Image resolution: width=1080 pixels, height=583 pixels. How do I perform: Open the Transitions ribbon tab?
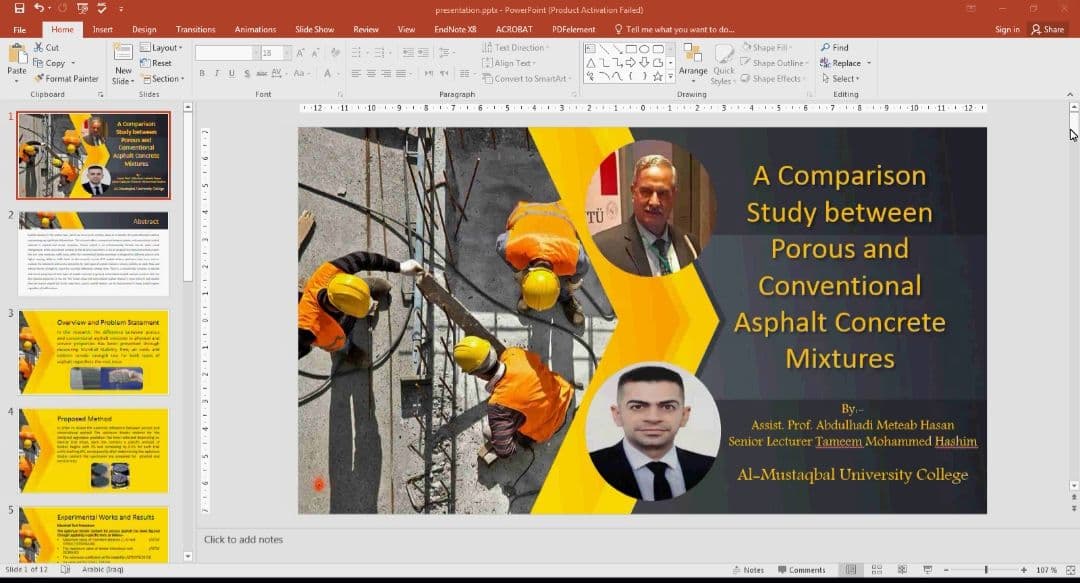196,30
